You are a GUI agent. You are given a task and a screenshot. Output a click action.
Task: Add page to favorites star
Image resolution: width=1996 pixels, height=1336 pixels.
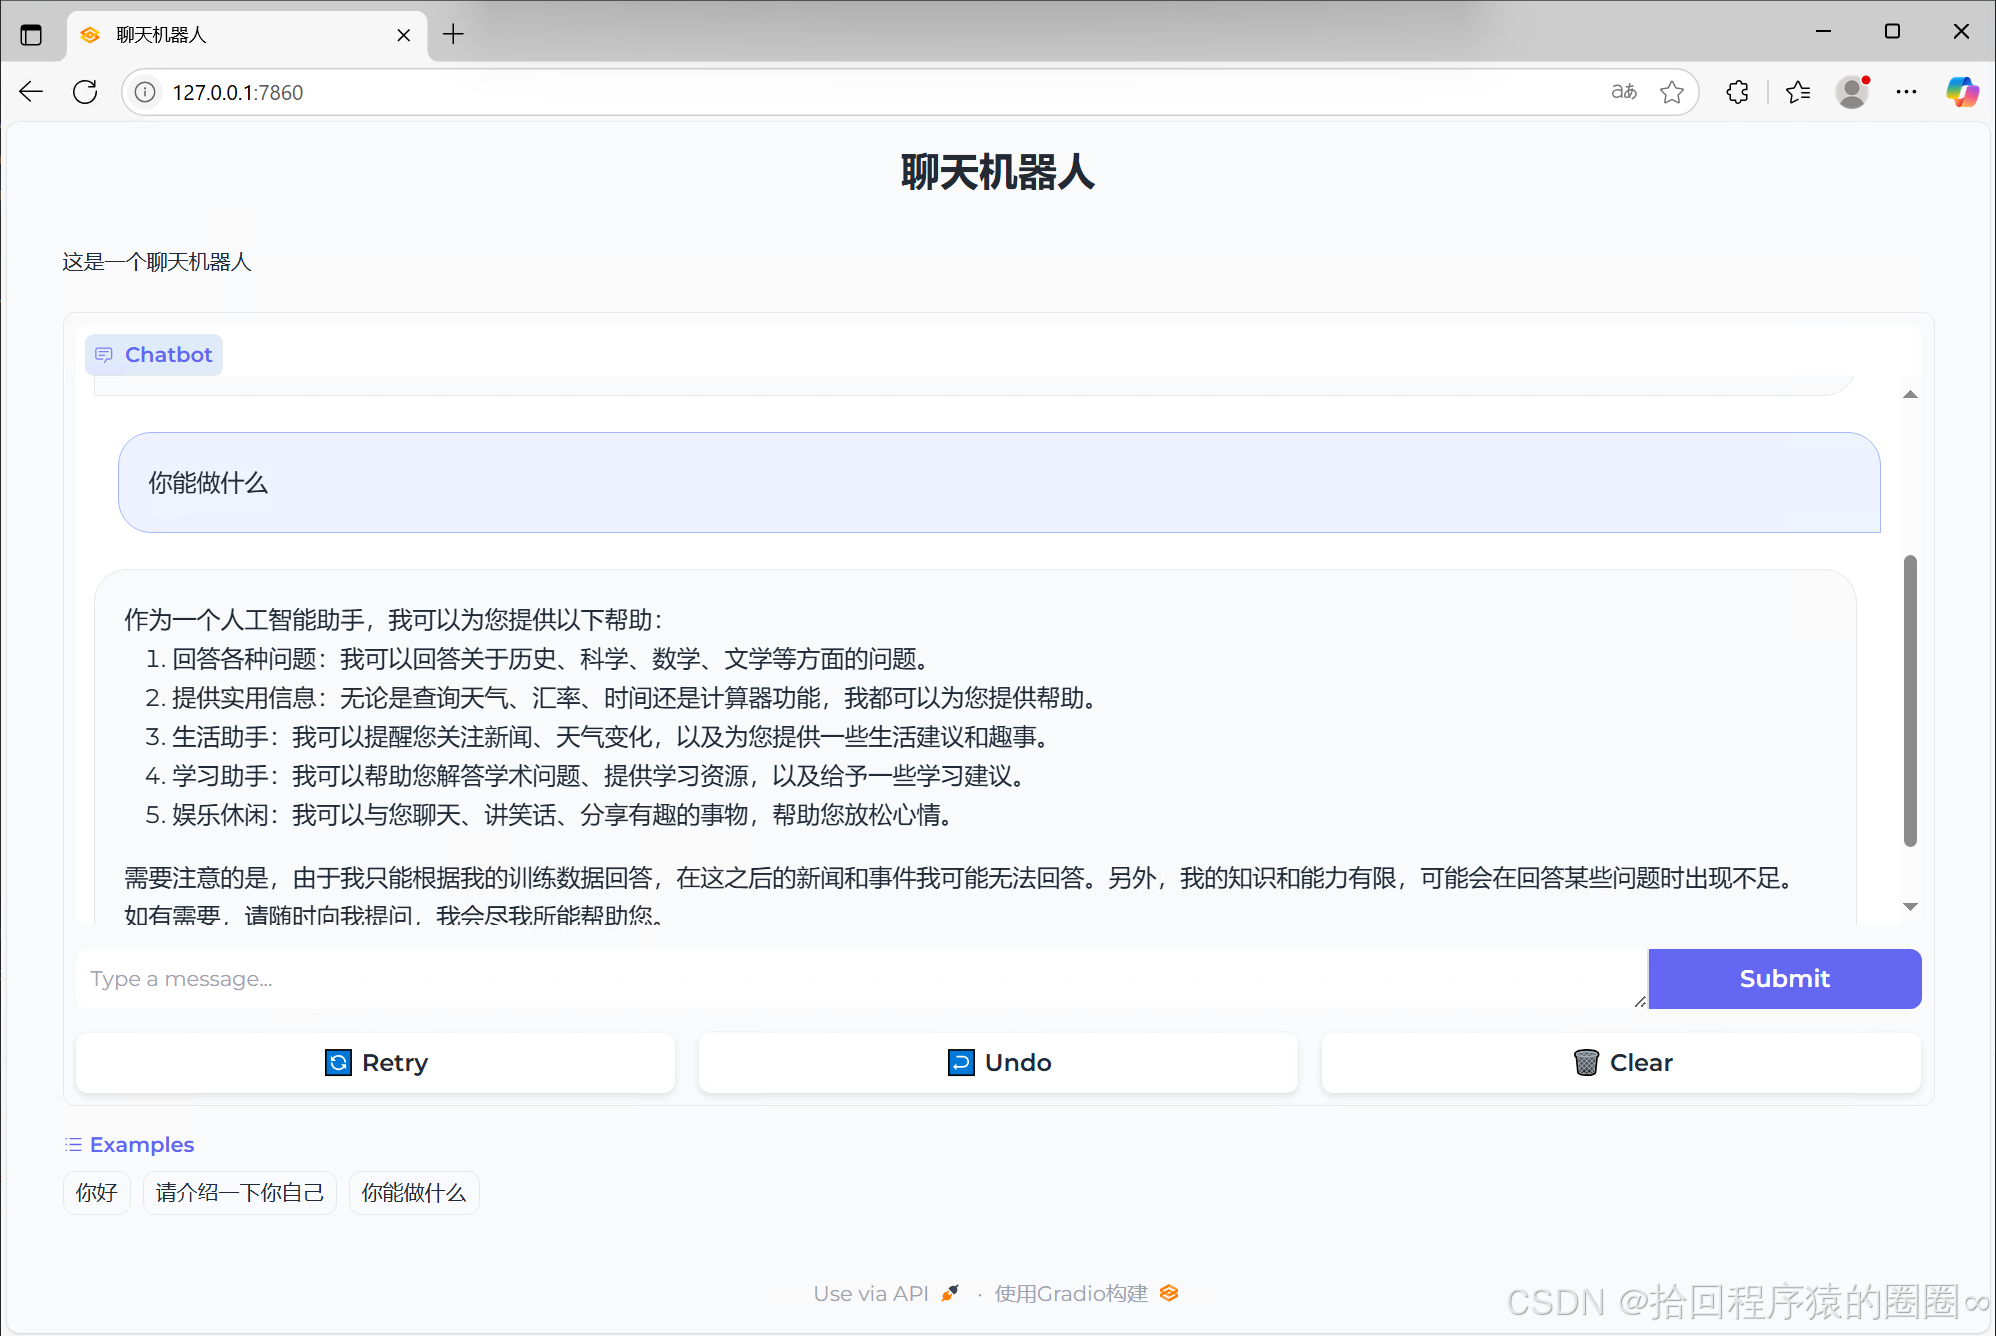1672,92
